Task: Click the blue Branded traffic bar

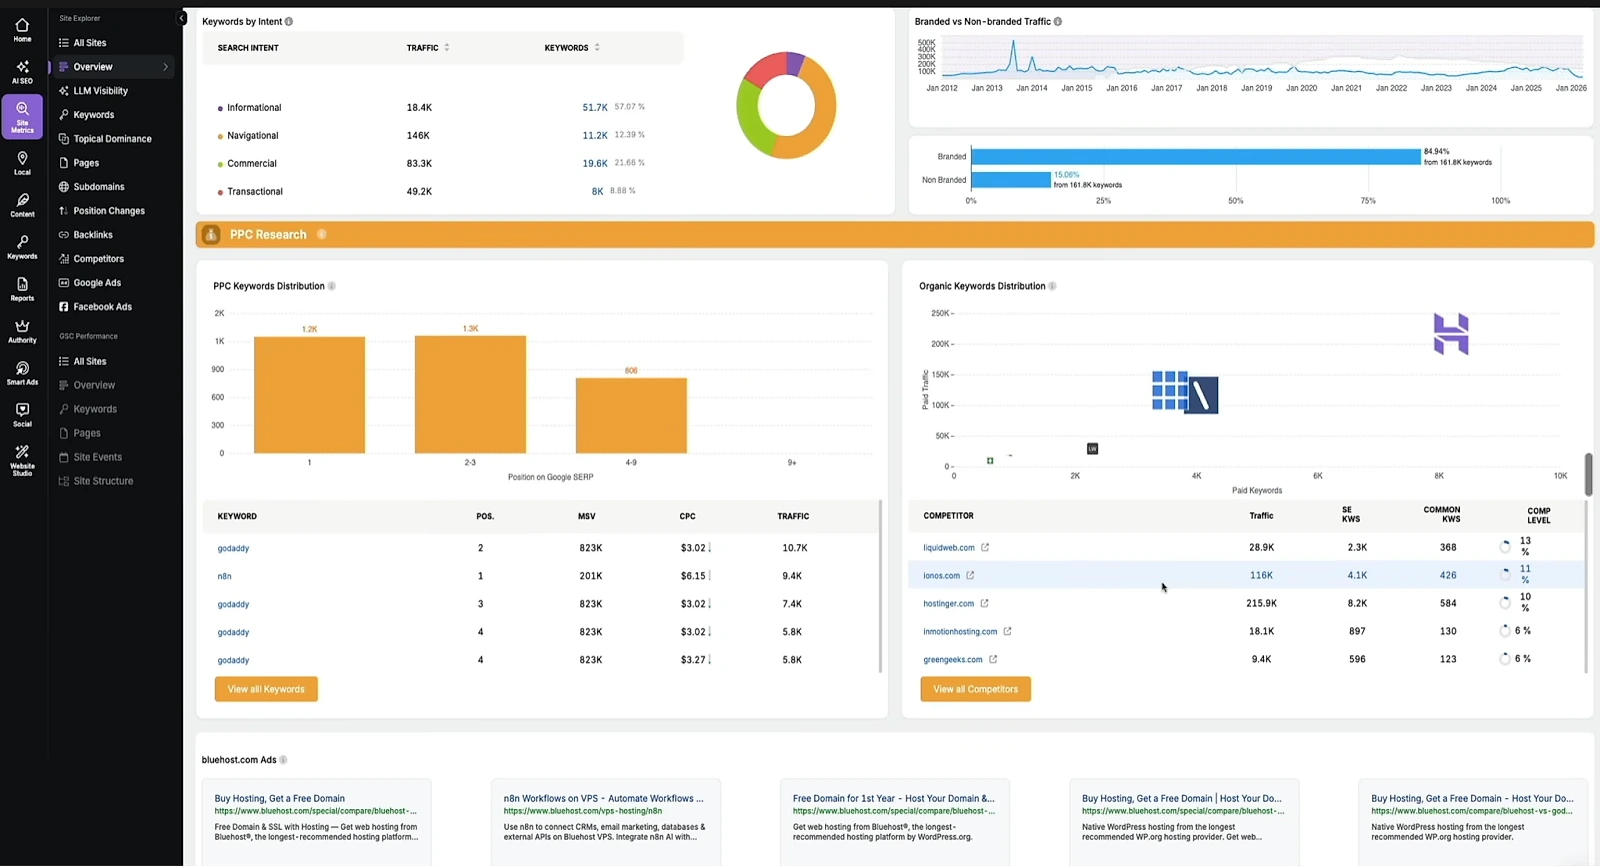Action: coord(1196,156)
